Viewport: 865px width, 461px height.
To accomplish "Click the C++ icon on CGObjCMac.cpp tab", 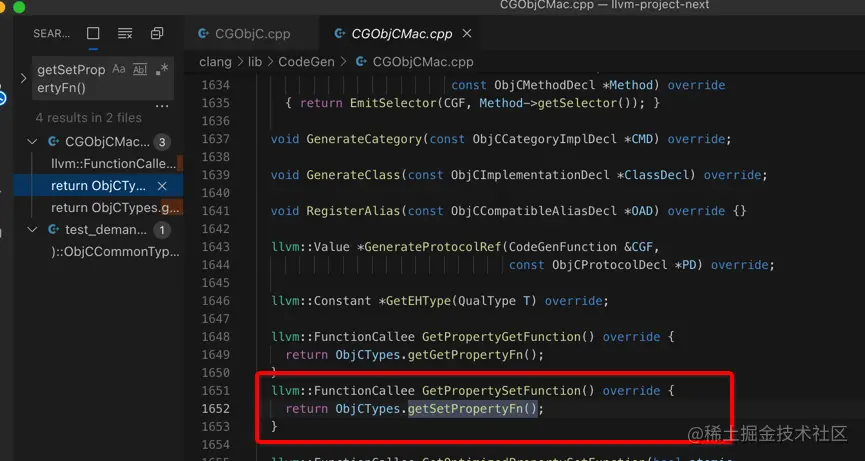I will pyautogui.click(x=340, y=34).
